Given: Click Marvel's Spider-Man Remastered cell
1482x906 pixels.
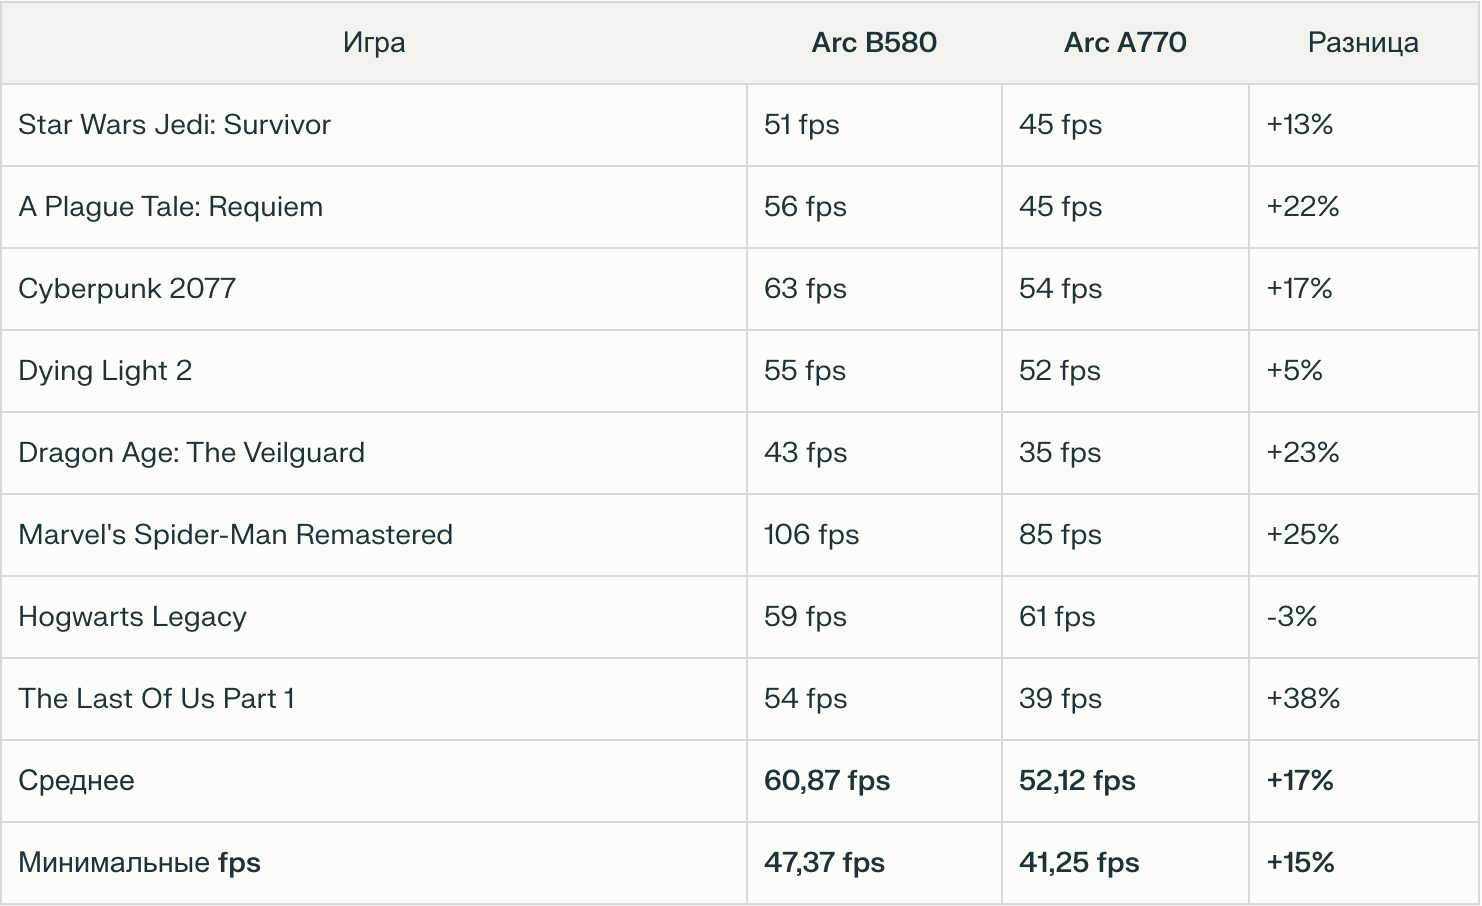Looking at the screenshot, I should (x=235, y=535).
